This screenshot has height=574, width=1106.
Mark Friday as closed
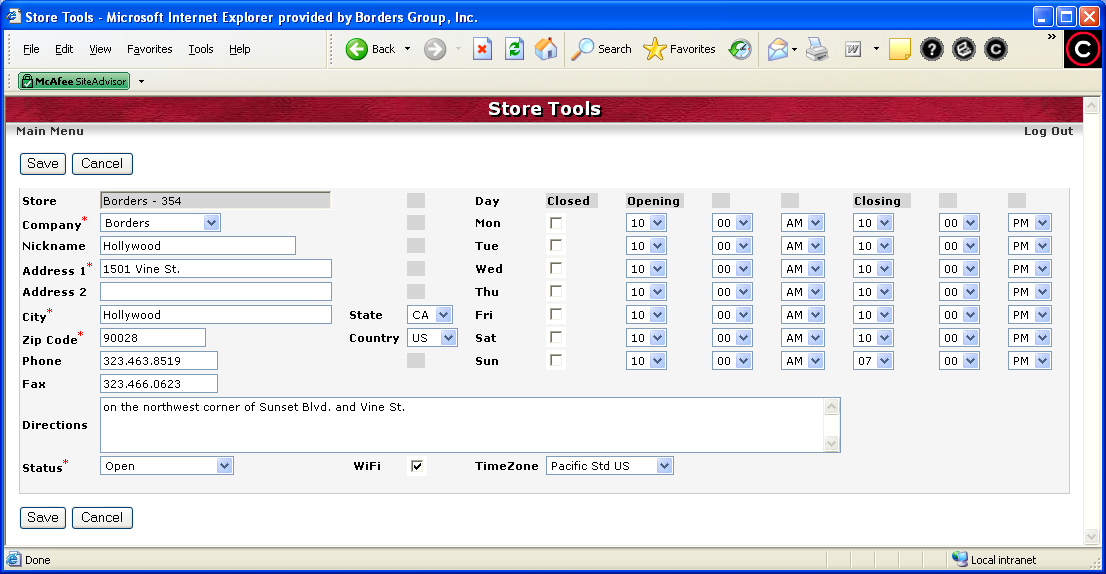click(556, 315)
